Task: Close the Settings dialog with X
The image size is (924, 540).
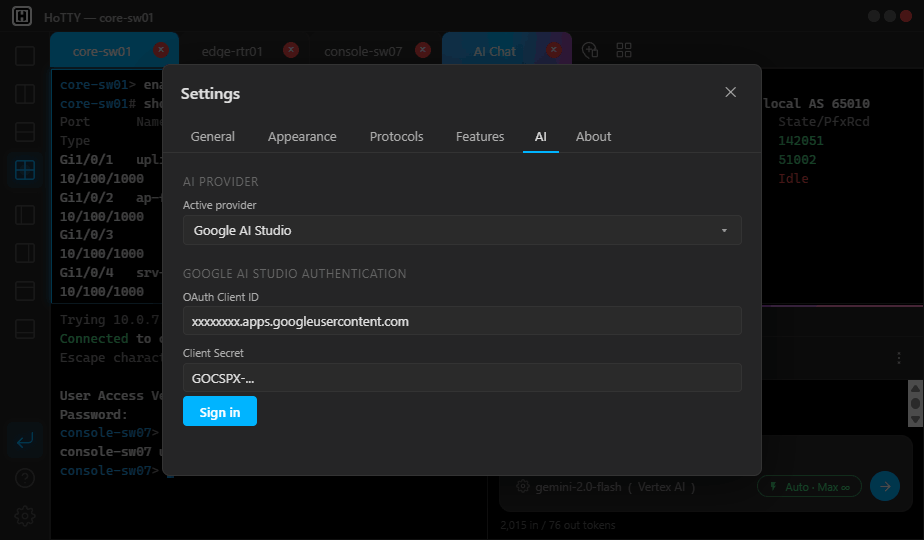Action: (x=730, y=92)
